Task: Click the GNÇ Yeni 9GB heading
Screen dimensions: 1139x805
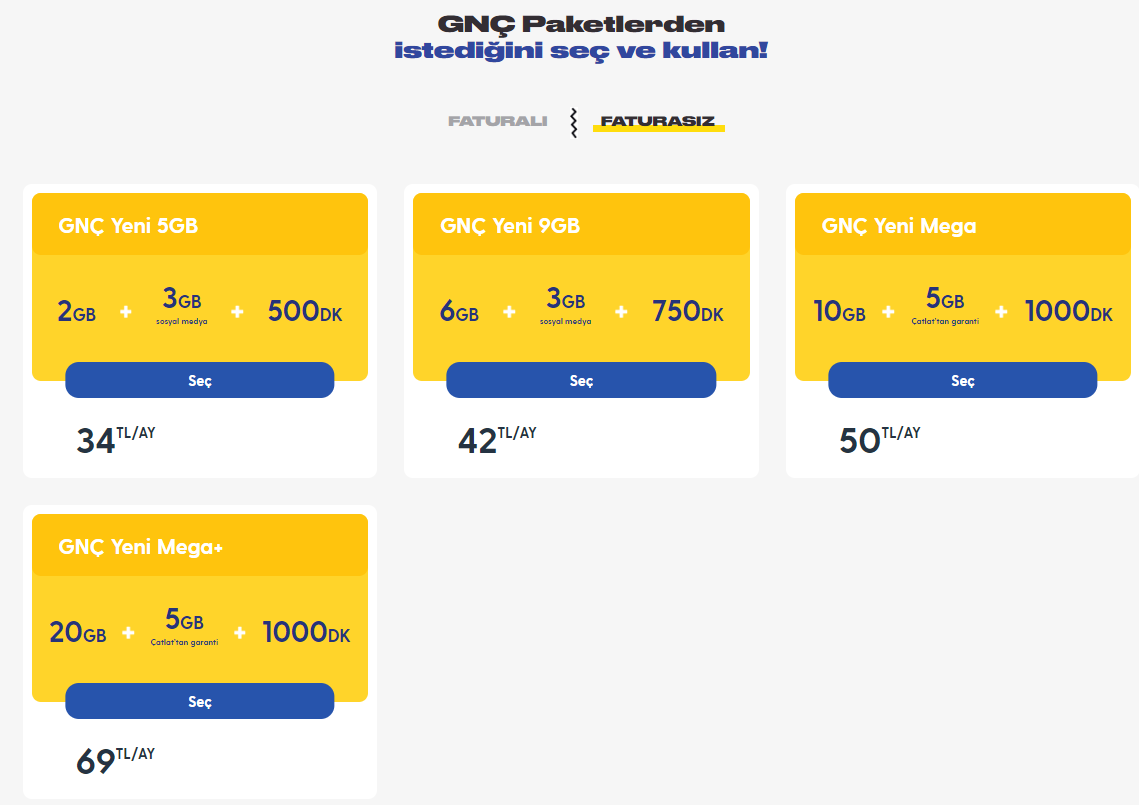Action: 510,226
